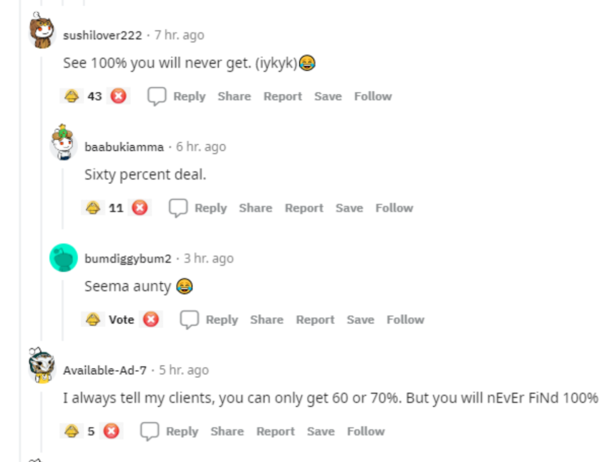Click reply bubble icon under baabukiamma's comment
The image size is (616, 462).
coord(178,208)
